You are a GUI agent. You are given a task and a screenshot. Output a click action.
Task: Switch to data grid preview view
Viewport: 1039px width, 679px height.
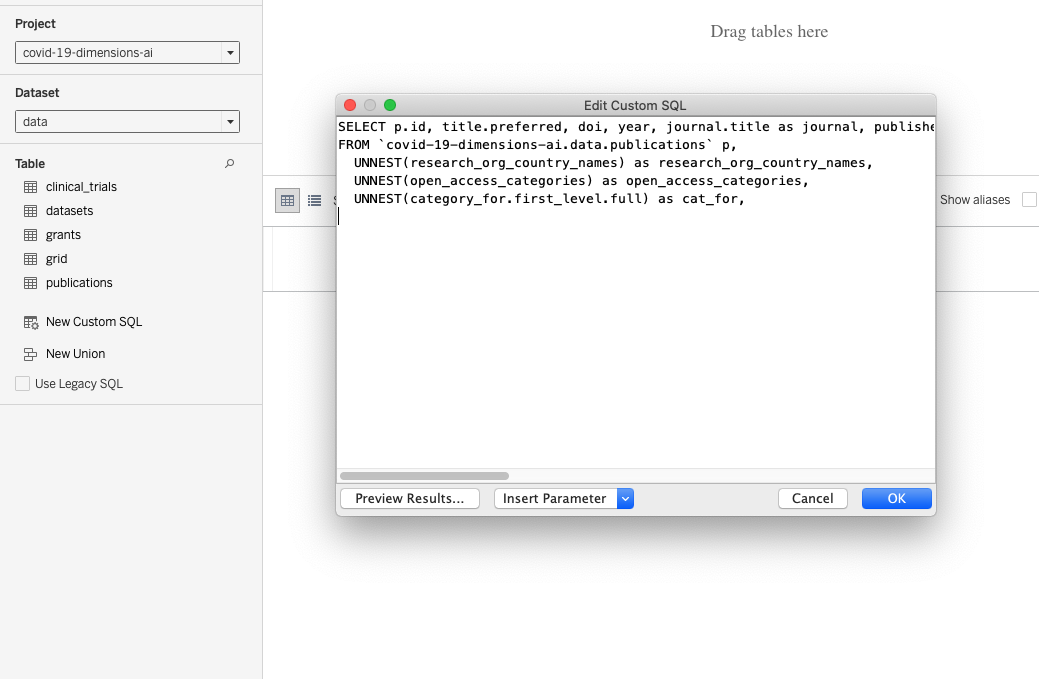(x=288, y=200)
